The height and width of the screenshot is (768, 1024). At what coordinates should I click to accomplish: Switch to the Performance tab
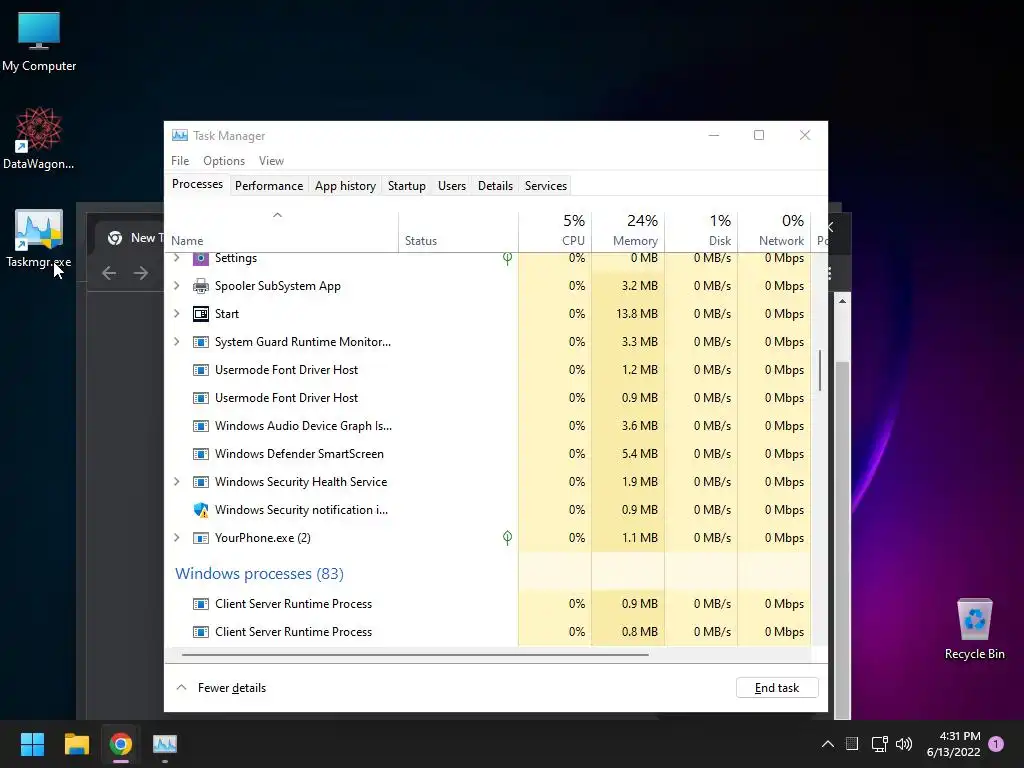(268, 186)
